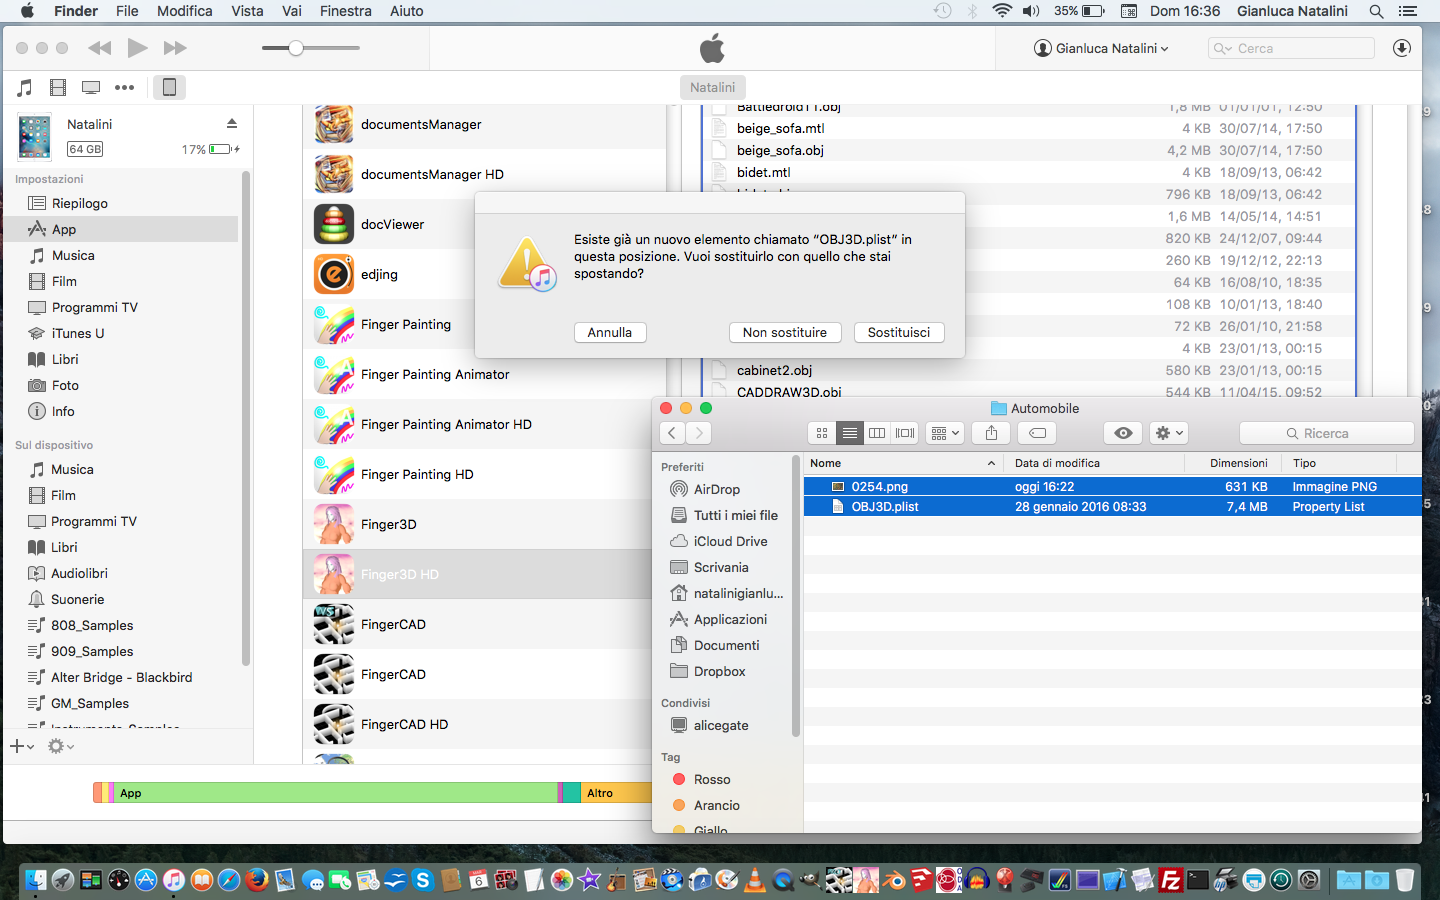Viewport: 1440px width, 900px height.
Task: Select 0254.png file in Finder
Action: coord(1112,486)
